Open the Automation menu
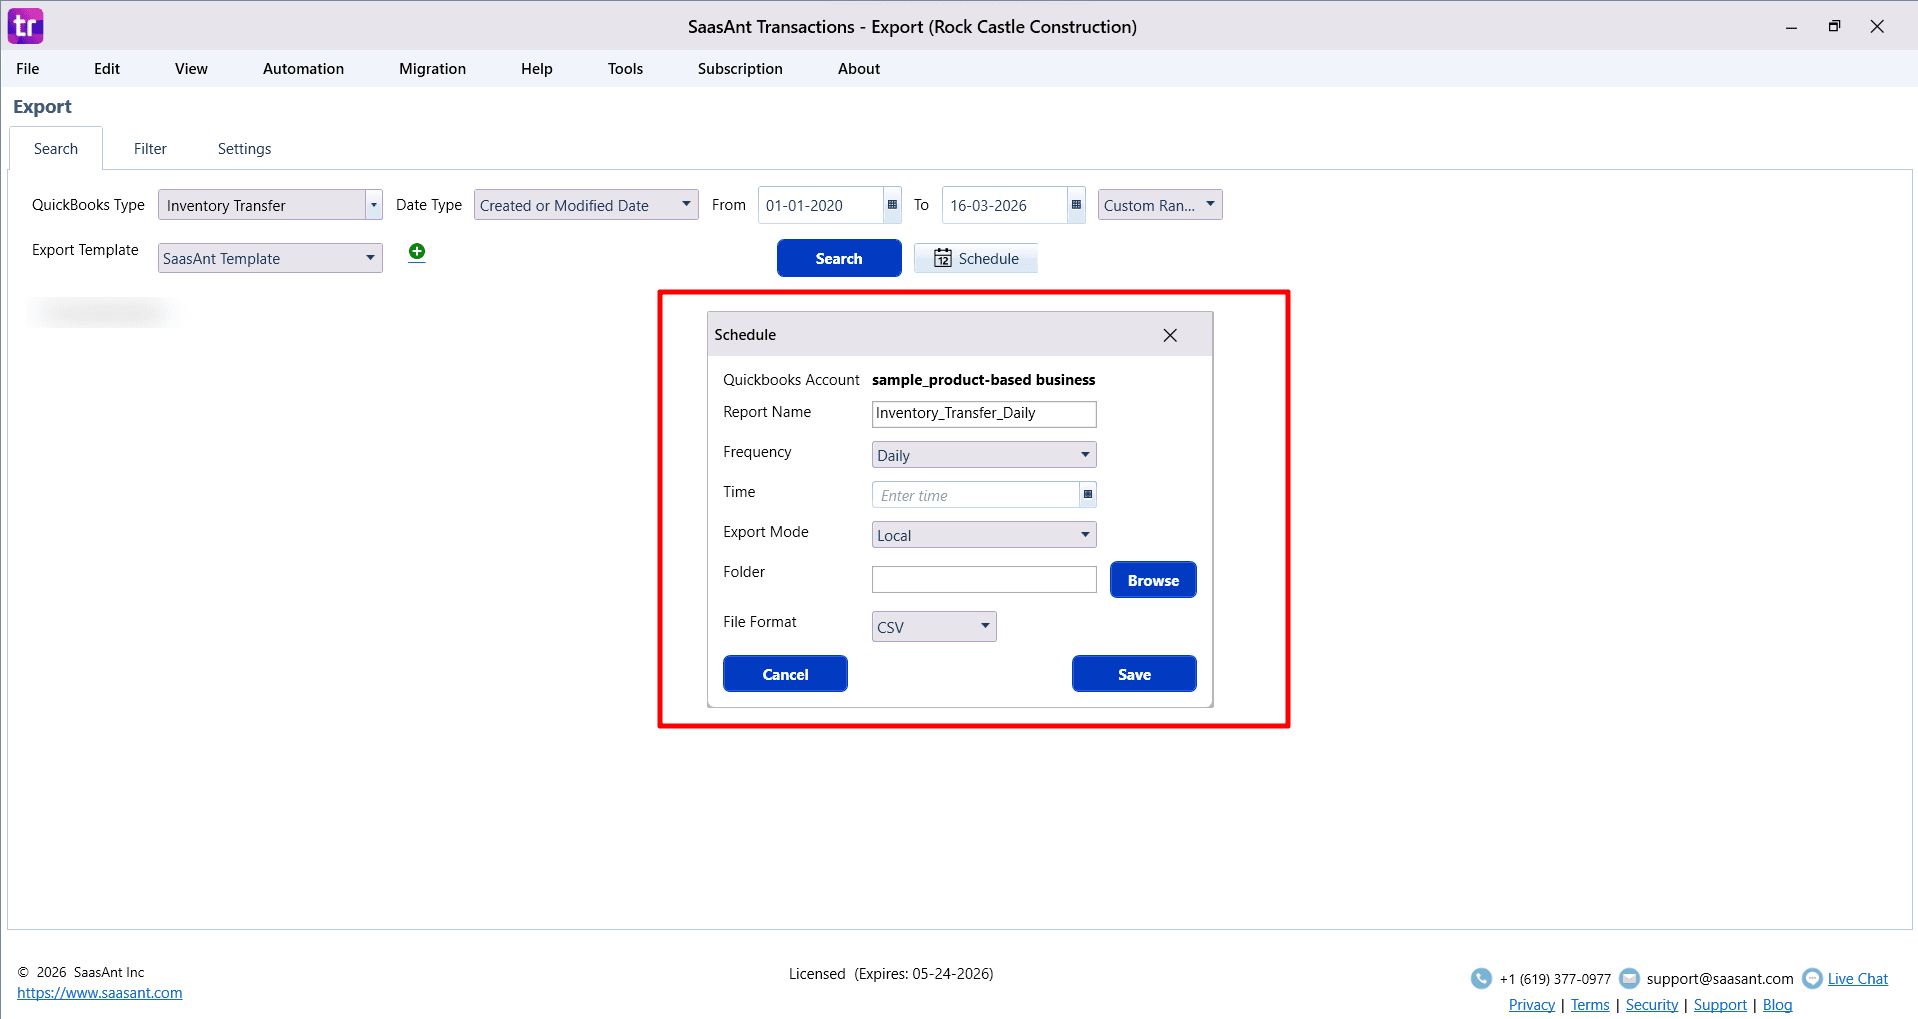The image size is (1918, 1019). pyautogui.click(x=303, y=69)
